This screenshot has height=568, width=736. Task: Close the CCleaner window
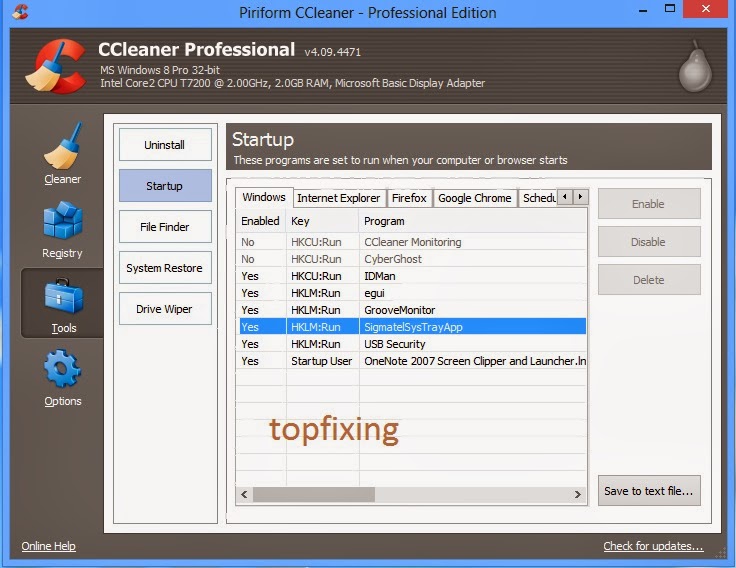(705, 9)
